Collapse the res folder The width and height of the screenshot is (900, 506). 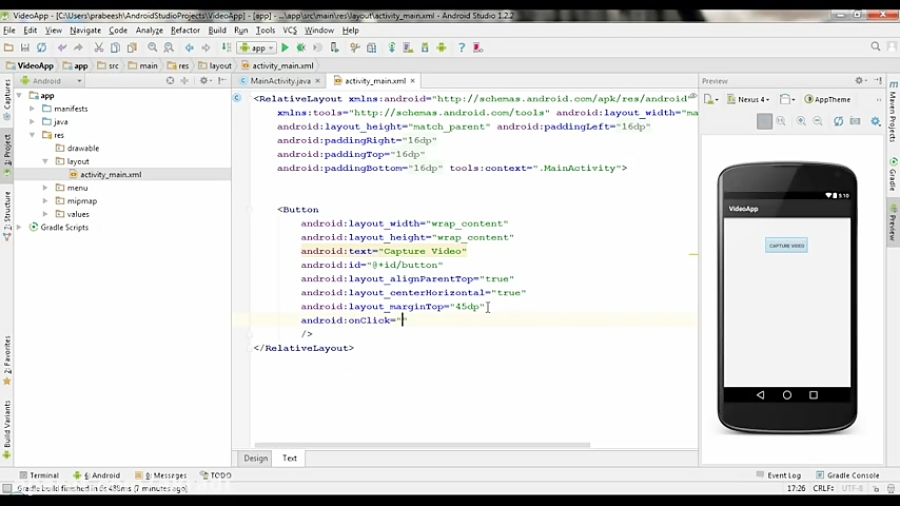point(32,135)
